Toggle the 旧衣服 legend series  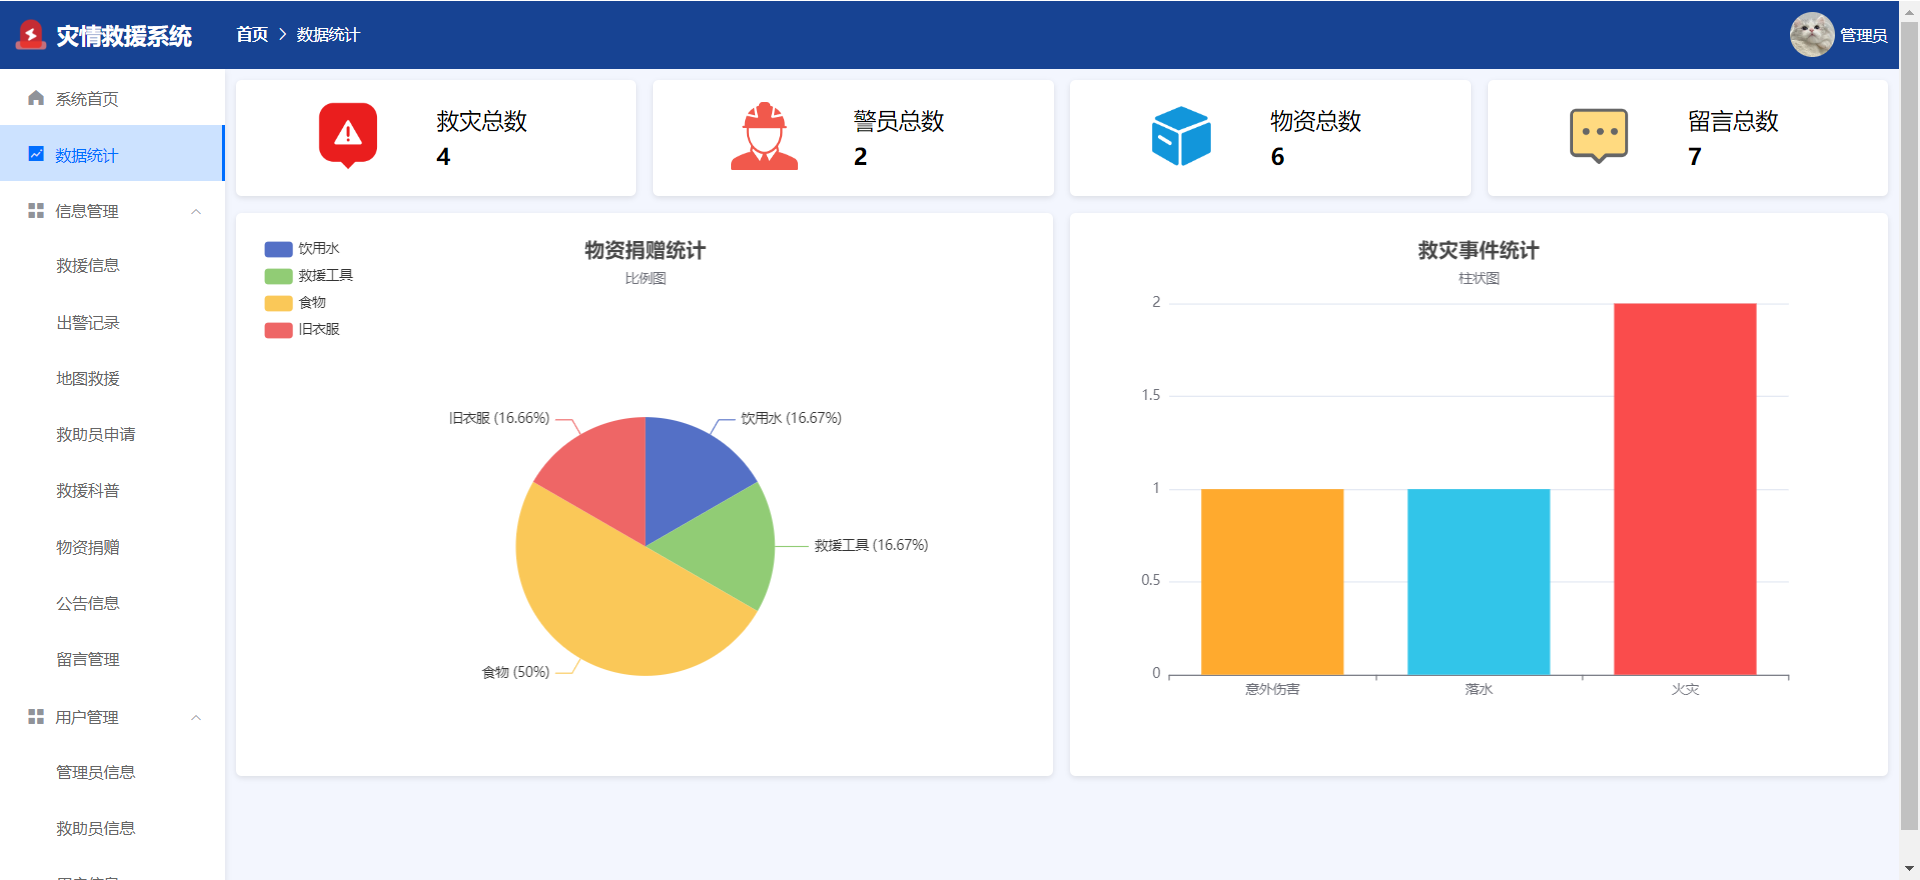pyautogui.click(x=302, y=329)
